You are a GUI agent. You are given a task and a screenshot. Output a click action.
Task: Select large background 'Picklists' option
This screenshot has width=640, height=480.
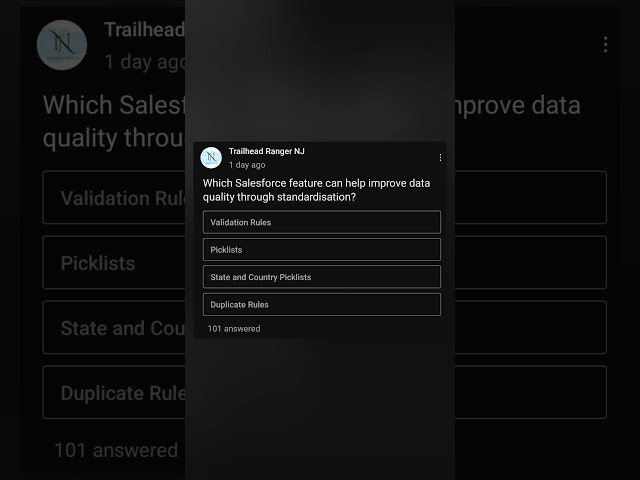(x=114, y=262)
